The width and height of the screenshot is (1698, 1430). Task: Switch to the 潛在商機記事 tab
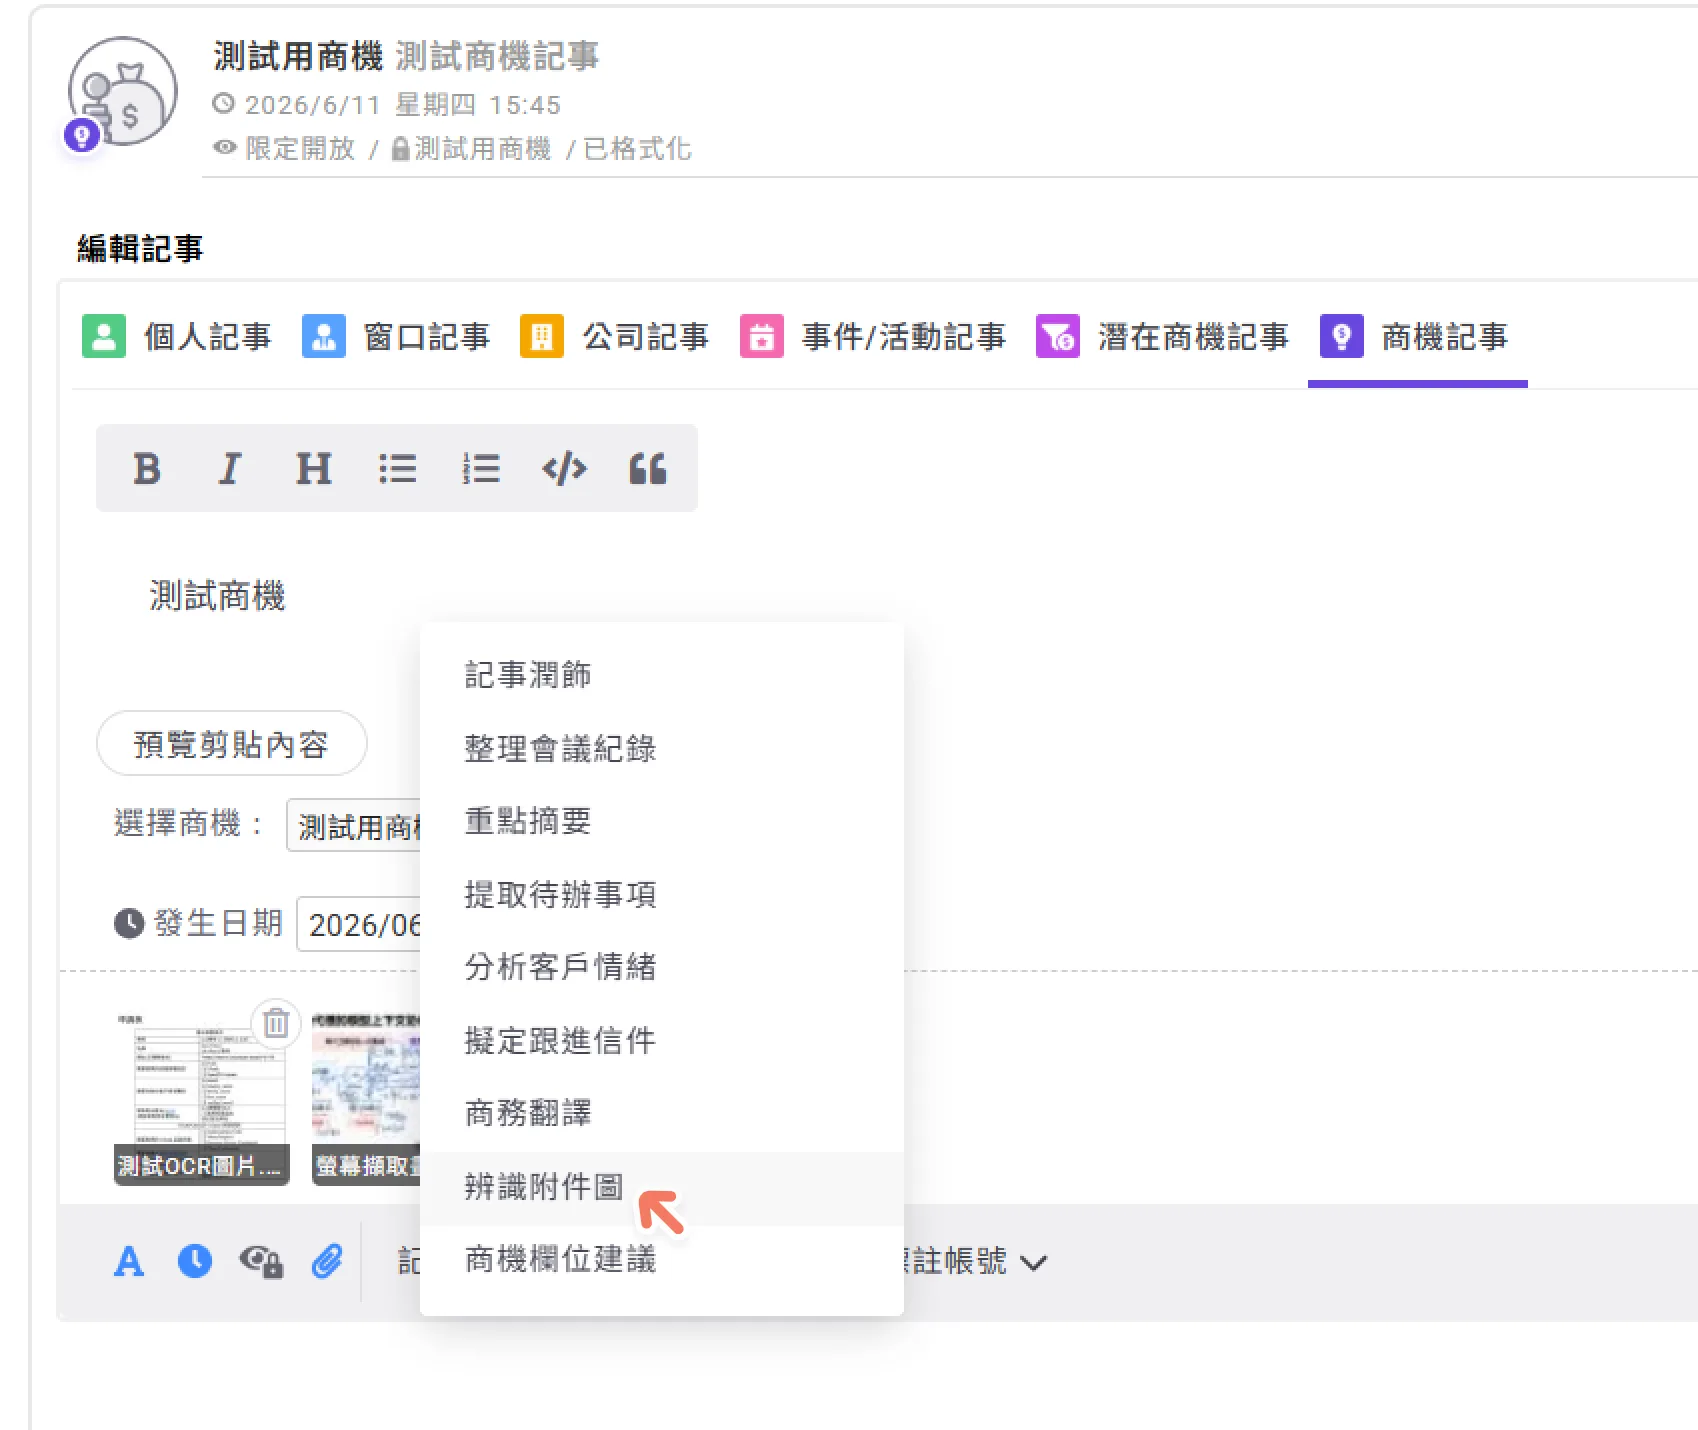click(x=1163, y=337)
